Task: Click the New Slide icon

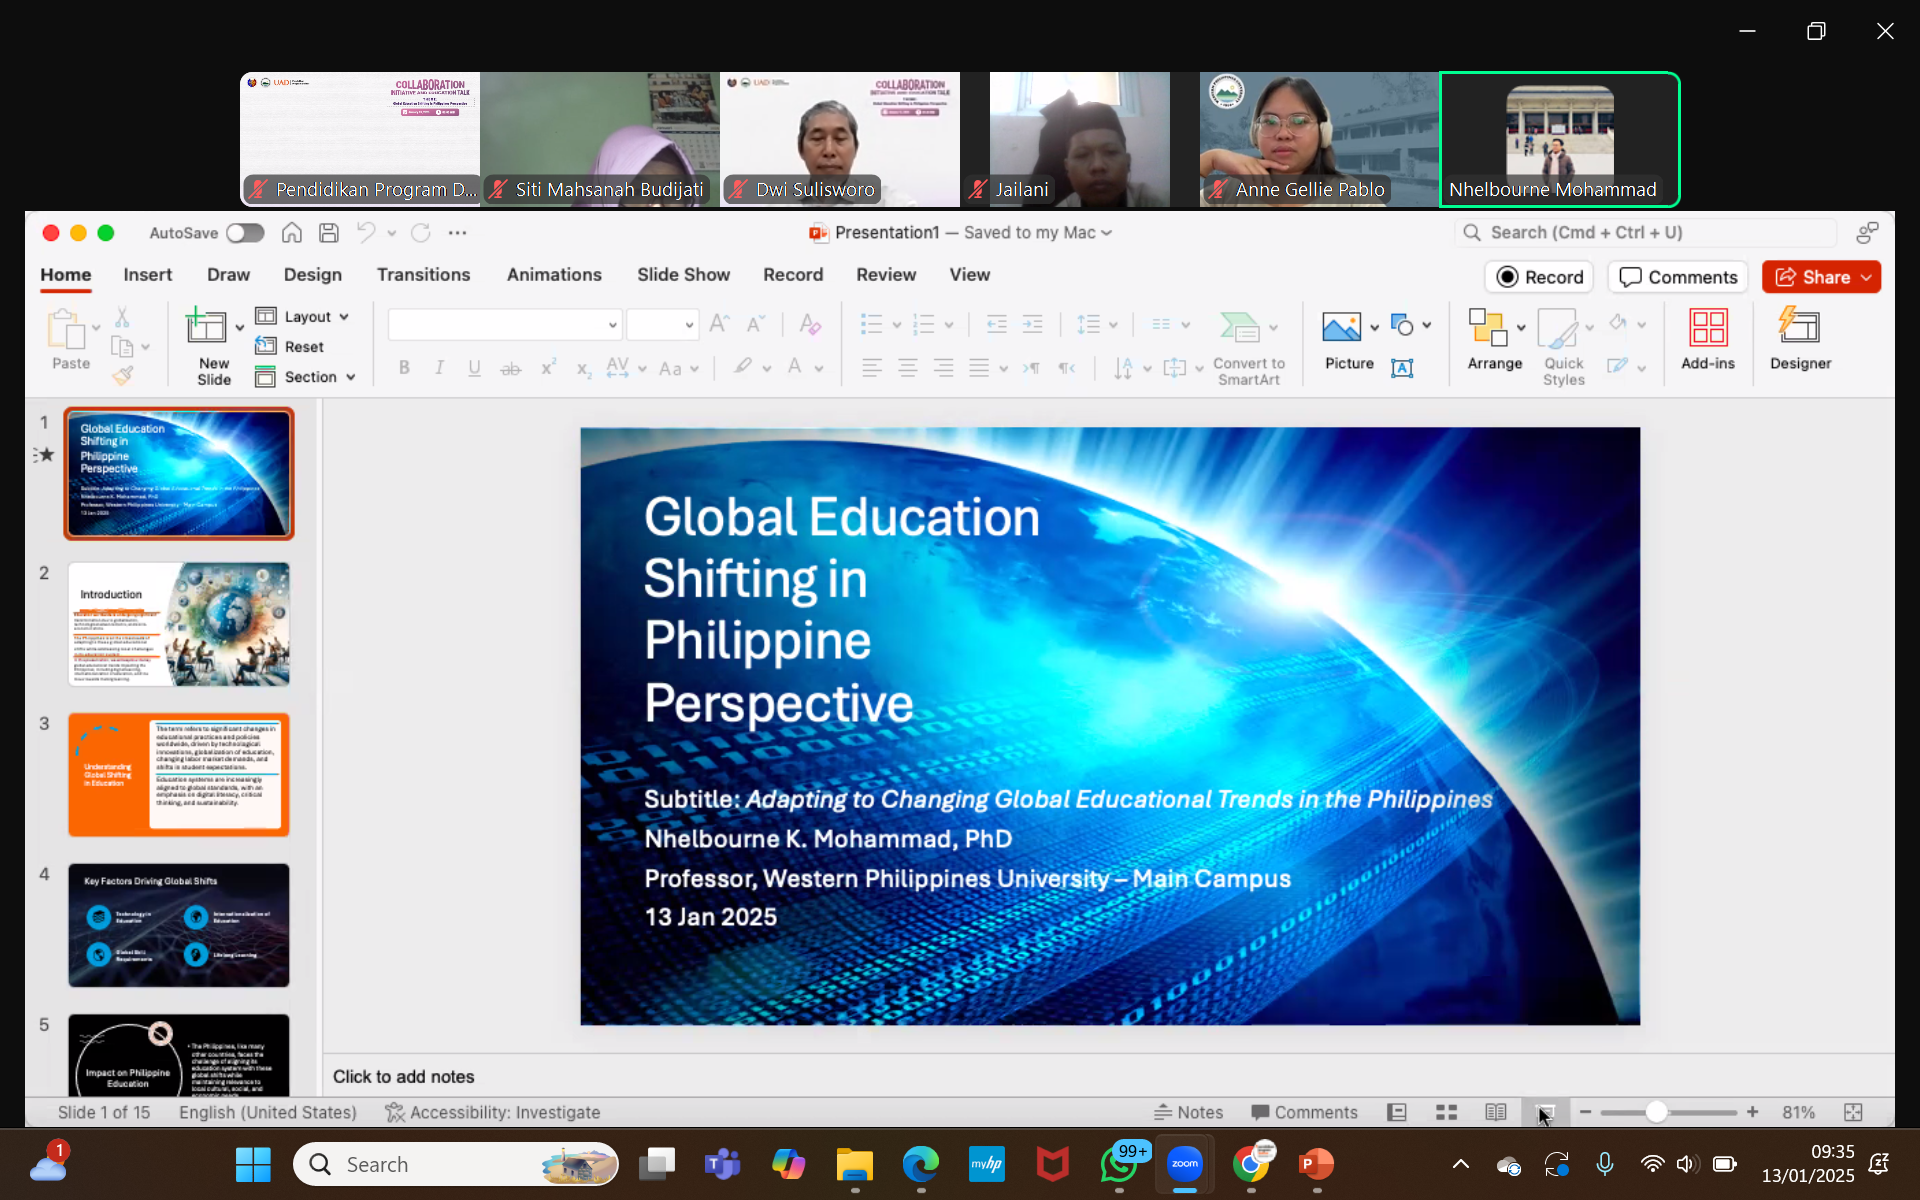Action: (206, 328)
